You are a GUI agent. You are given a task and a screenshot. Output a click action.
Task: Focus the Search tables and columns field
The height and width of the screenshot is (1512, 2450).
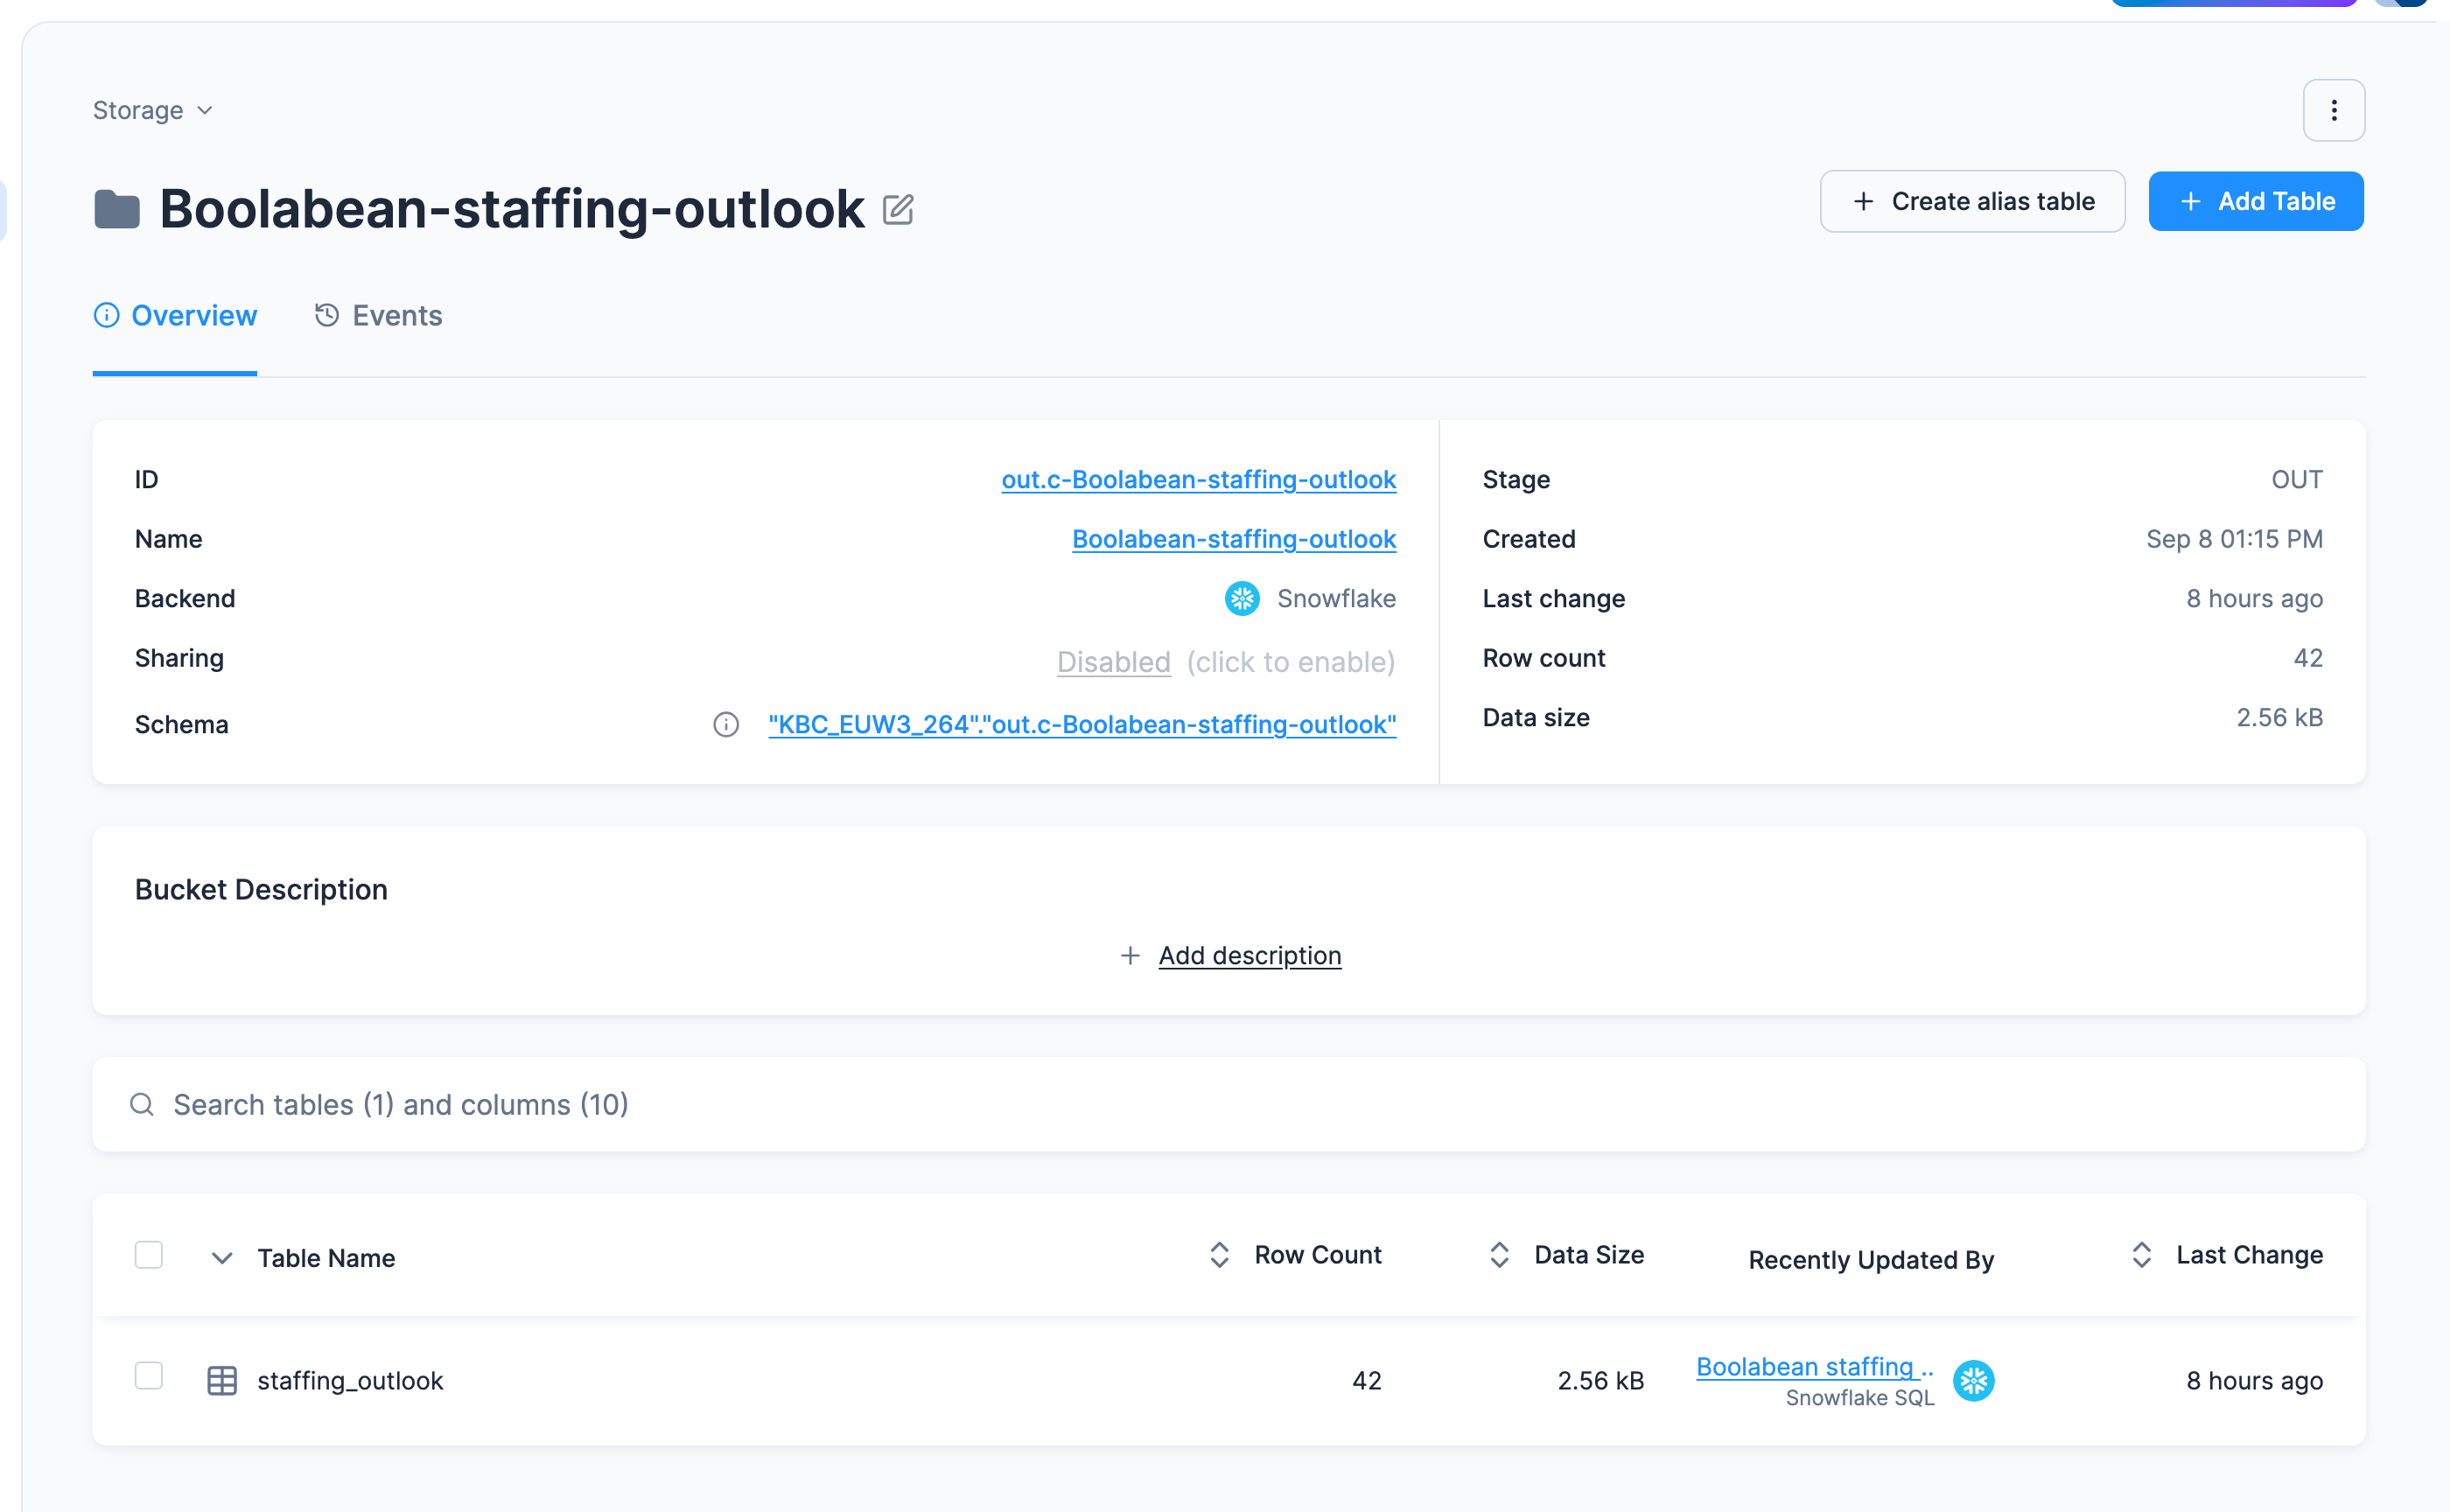click(1229, 1104)
